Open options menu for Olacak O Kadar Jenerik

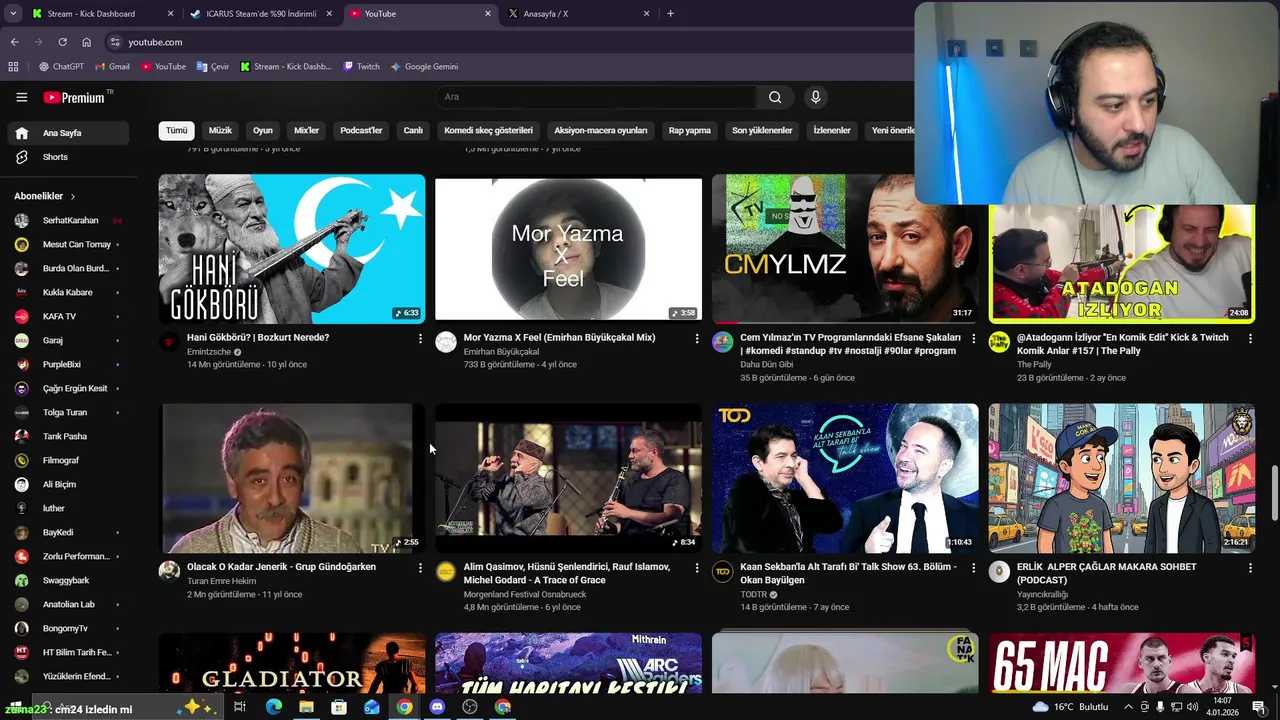click(420, 568)
